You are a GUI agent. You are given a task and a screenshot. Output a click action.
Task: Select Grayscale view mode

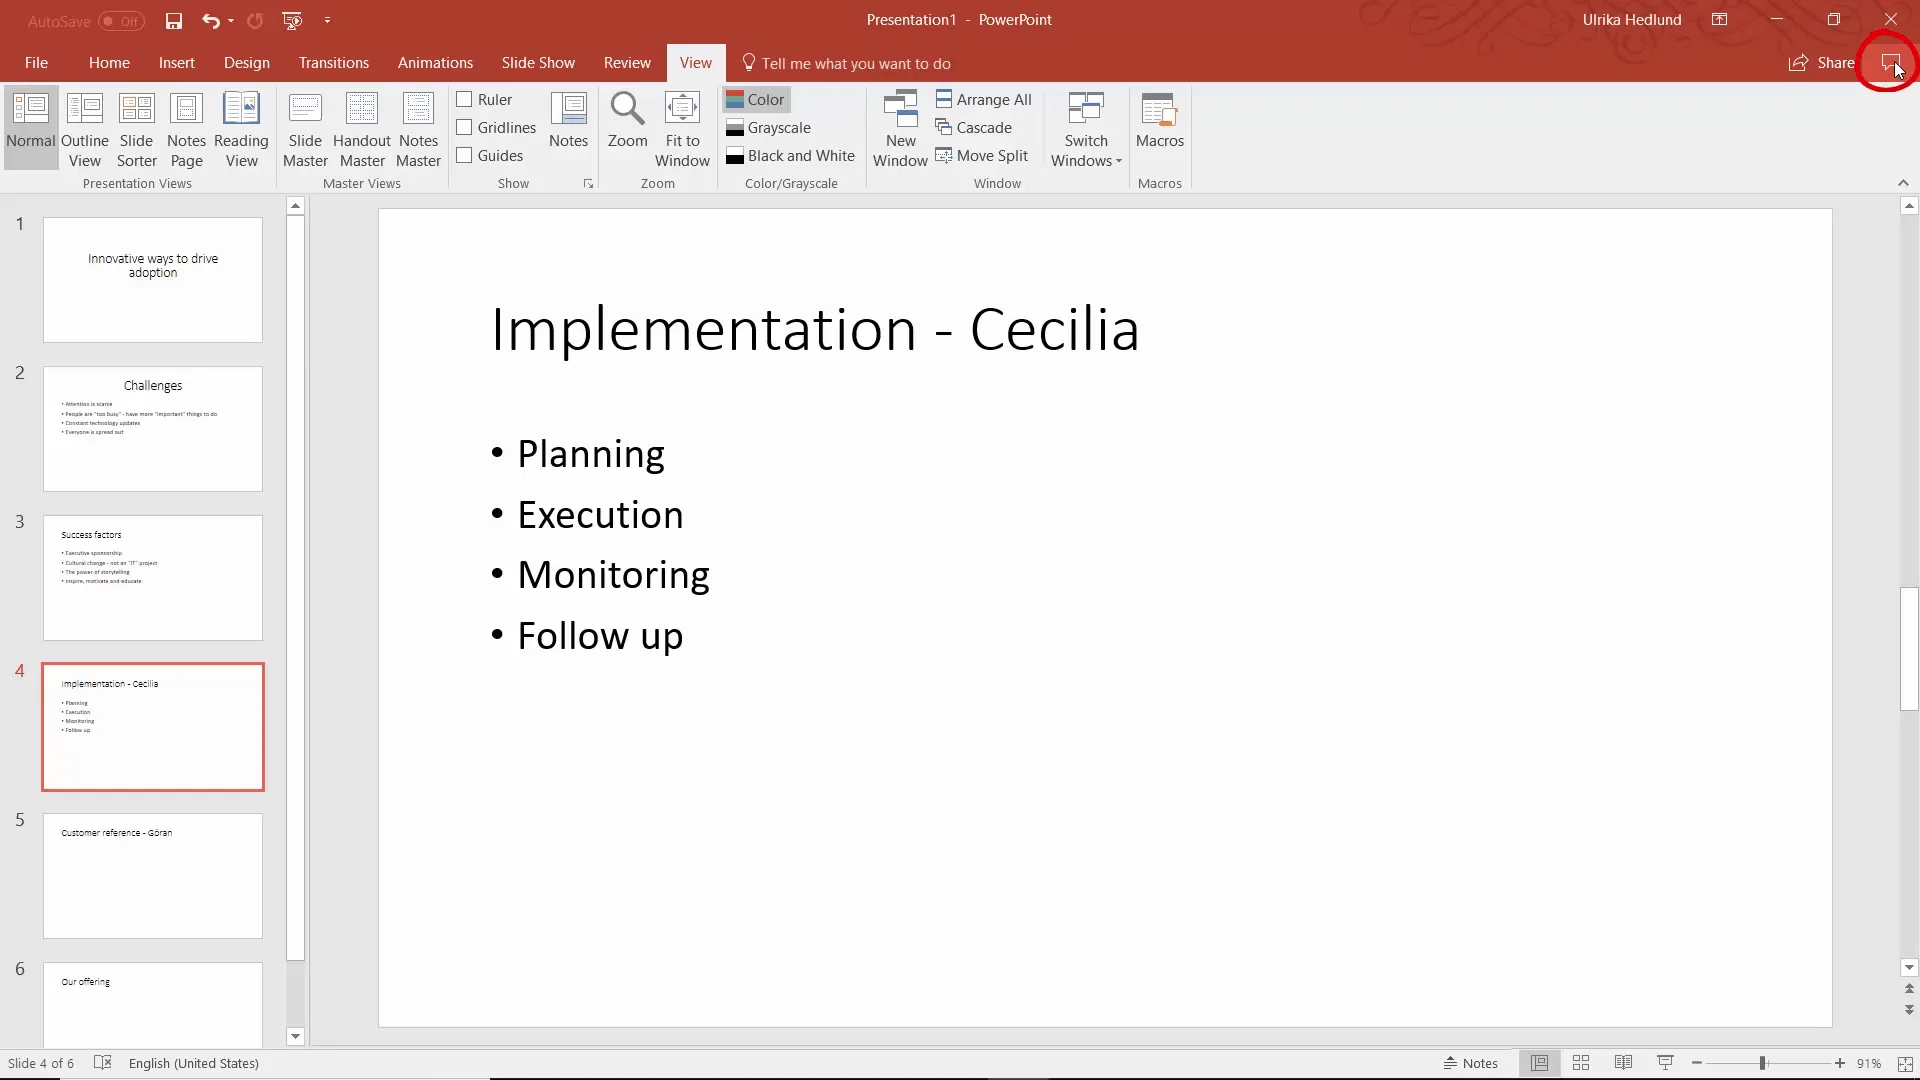(x=768, y=127)
